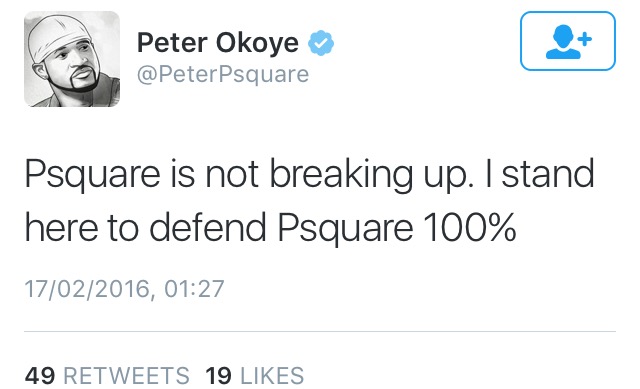Click the word RETWEETS label
This screenshot has width=640, height=389.
tap(127, 376)
